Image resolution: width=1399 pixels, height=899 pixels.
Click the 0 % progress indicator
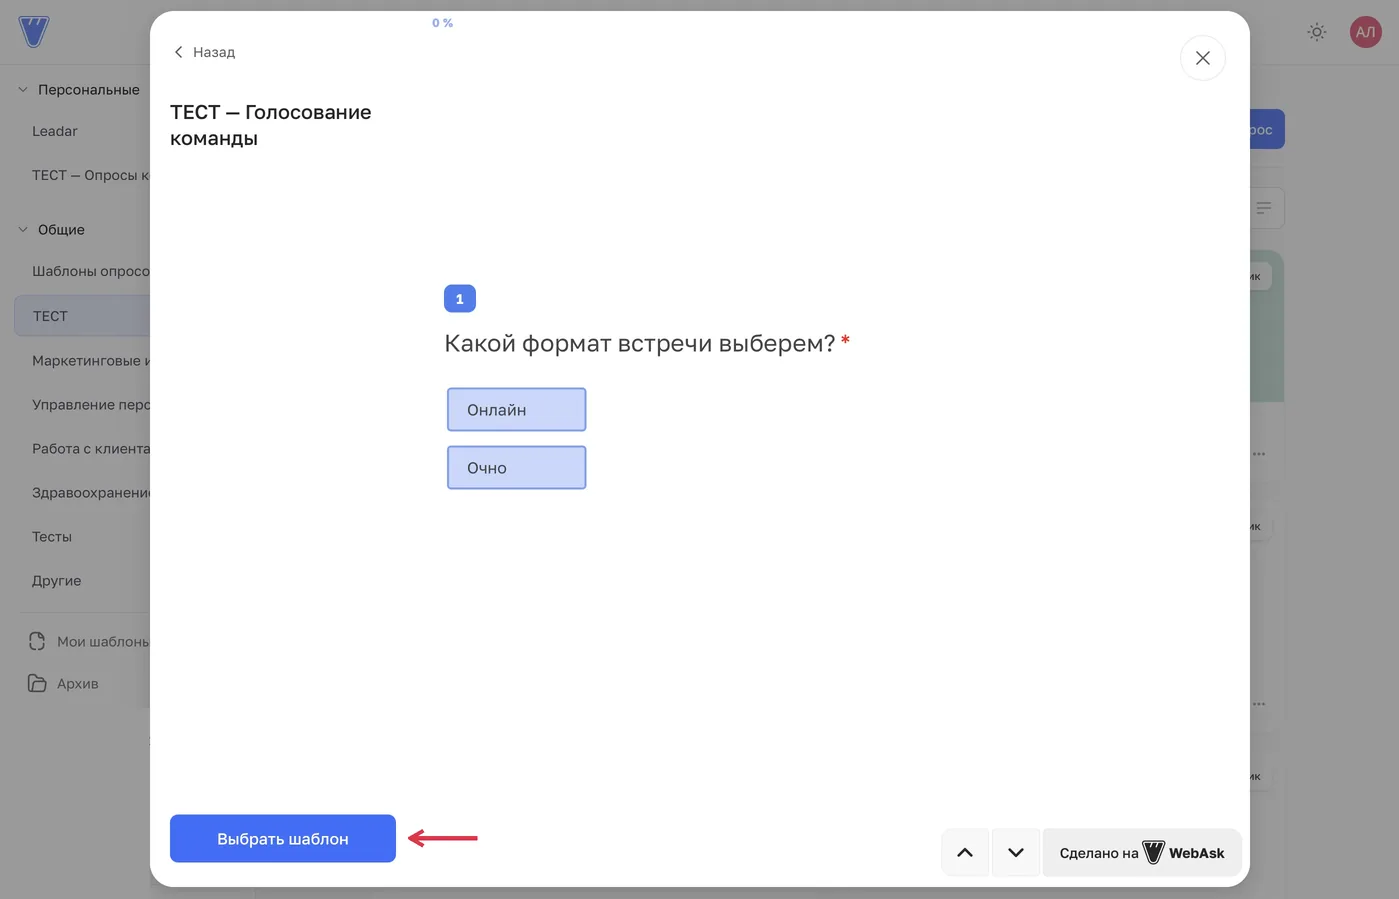pyautogui.click(x=442, y=23)
